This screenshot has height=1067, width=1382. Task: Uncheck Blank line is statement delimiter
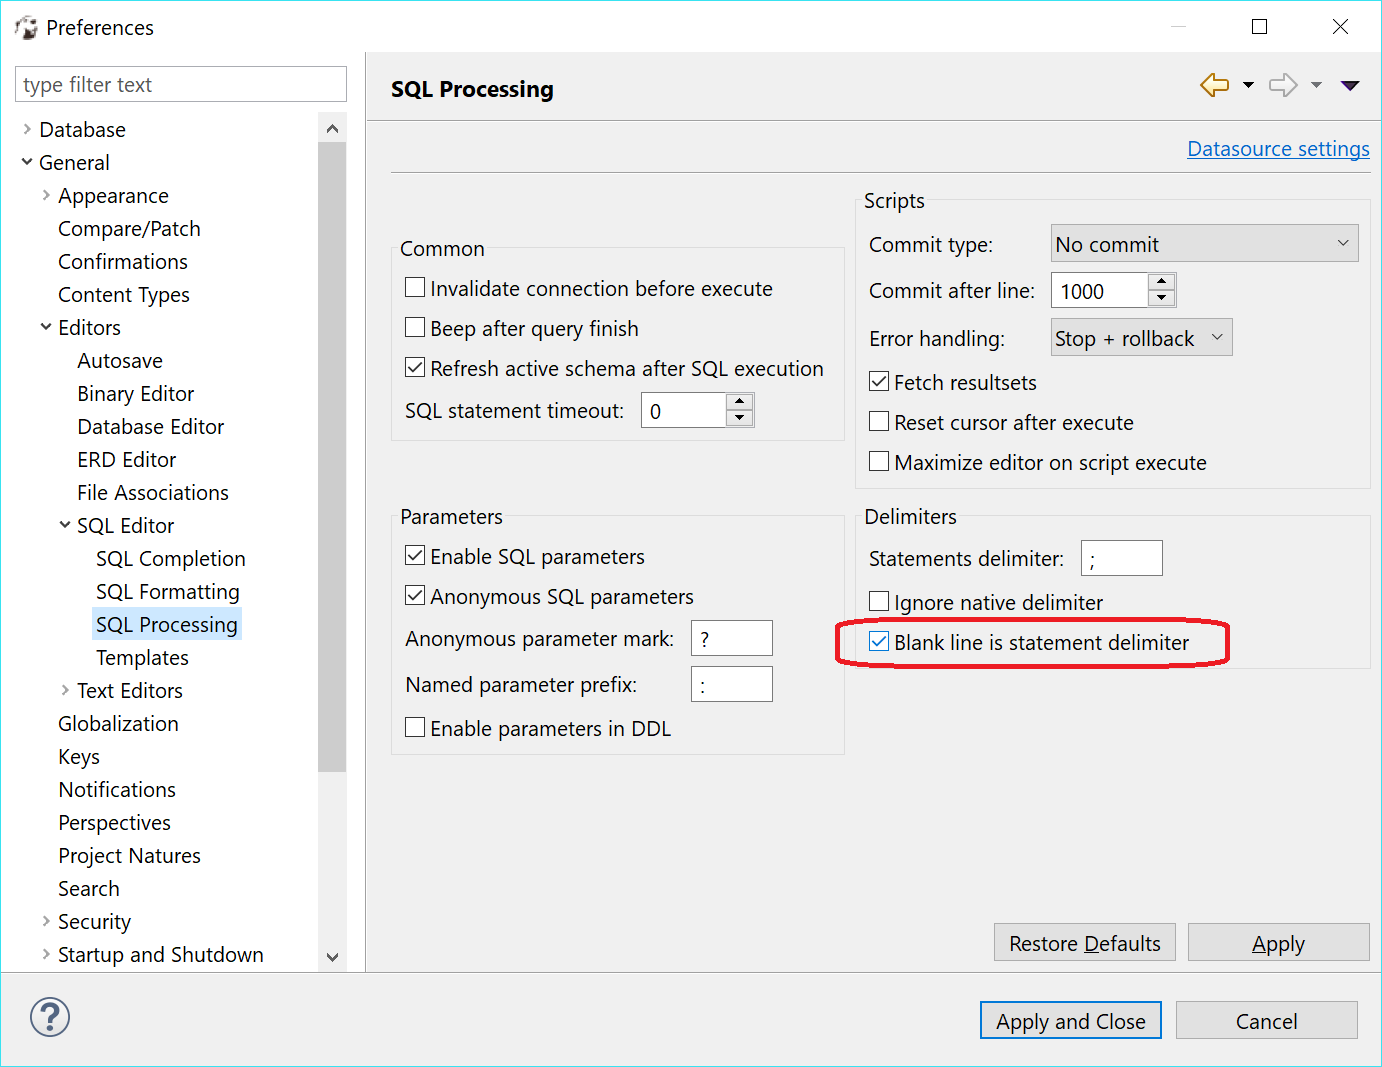coord(879,641)
